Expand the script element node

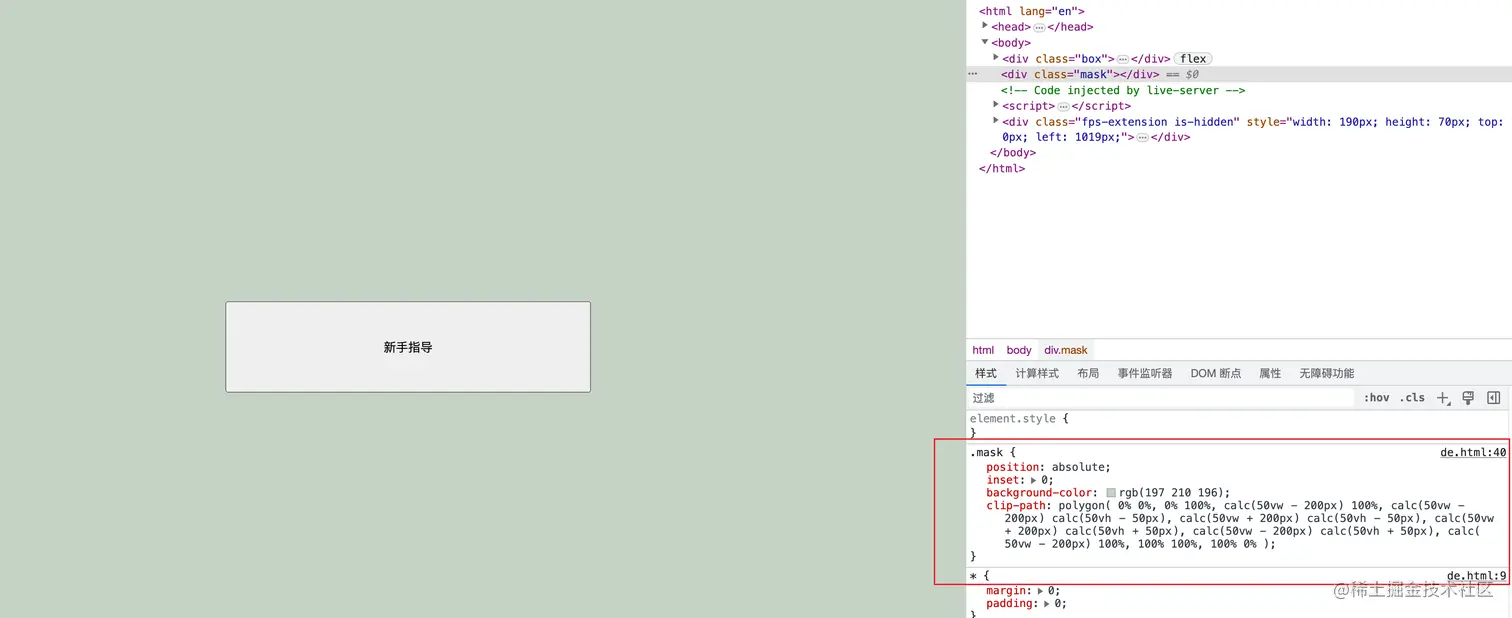pos(996,105)
